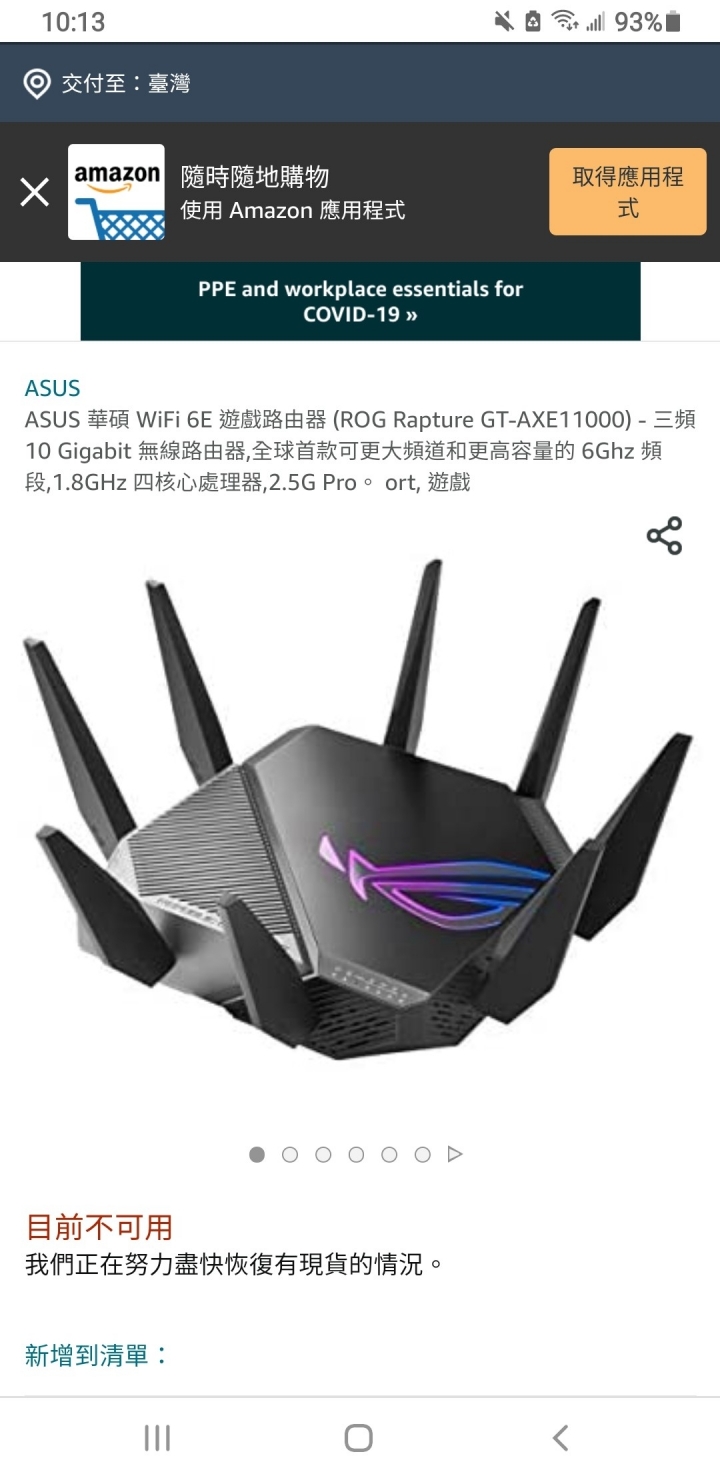Open the ASUS brand link
This screenshot has height=1480, width=720.
coord(53,388)
